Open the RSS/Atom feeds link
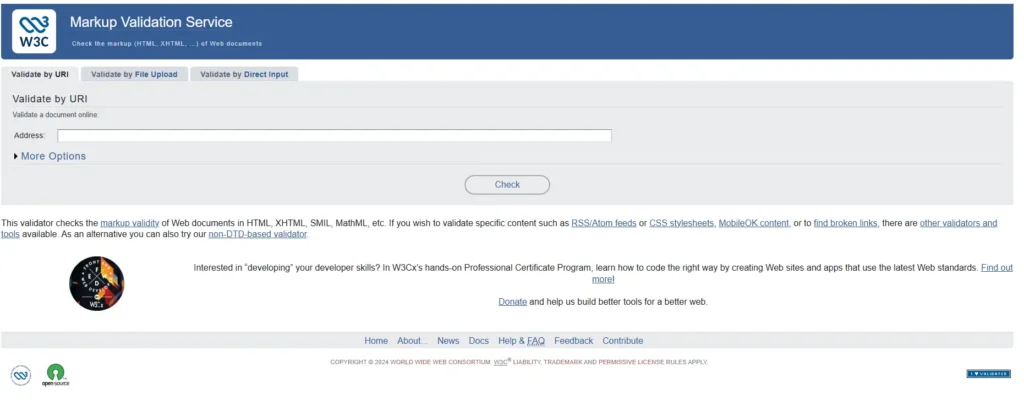Image resolution: width=1024 pixels, height=417 pixels. [603, 223]
